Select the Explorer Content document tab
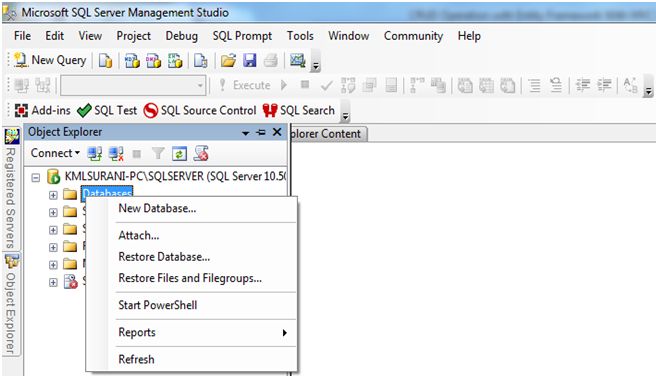Screen dimensions: 656x376 point(329,134)
